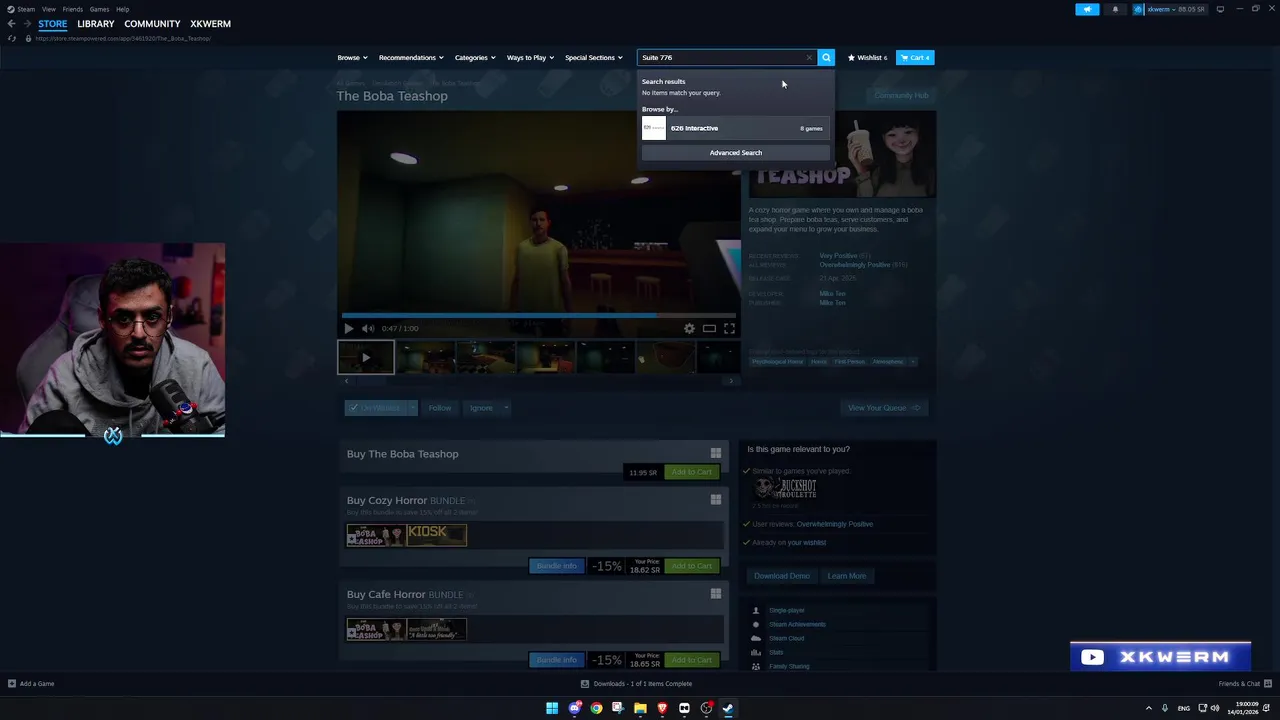The height and width of the screenshot is (720, 1280).
Task: Seek on the video progress bar
Action: 538,315
